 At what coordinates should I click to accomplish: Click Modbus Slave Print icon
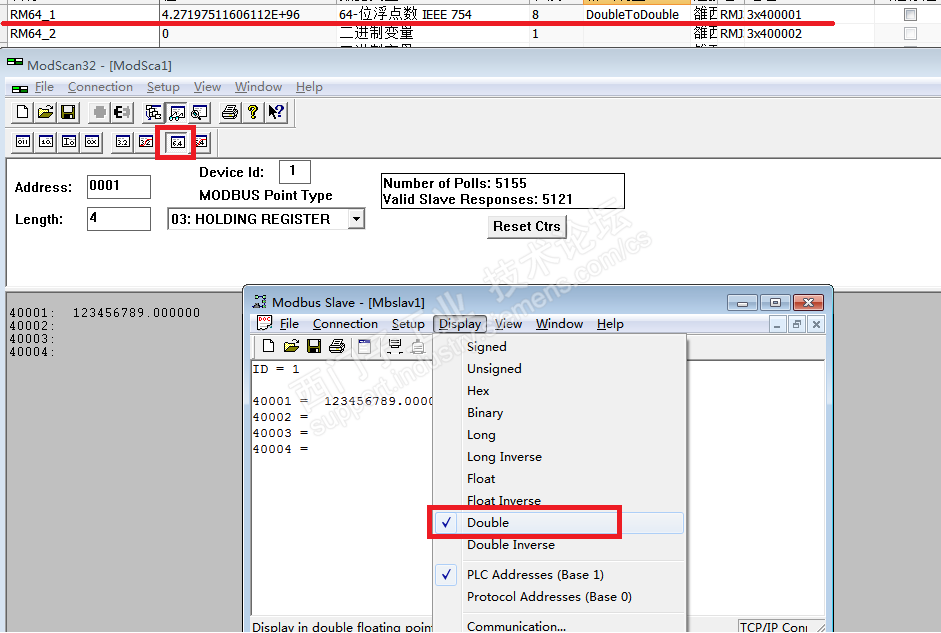(x=337, y=346)
